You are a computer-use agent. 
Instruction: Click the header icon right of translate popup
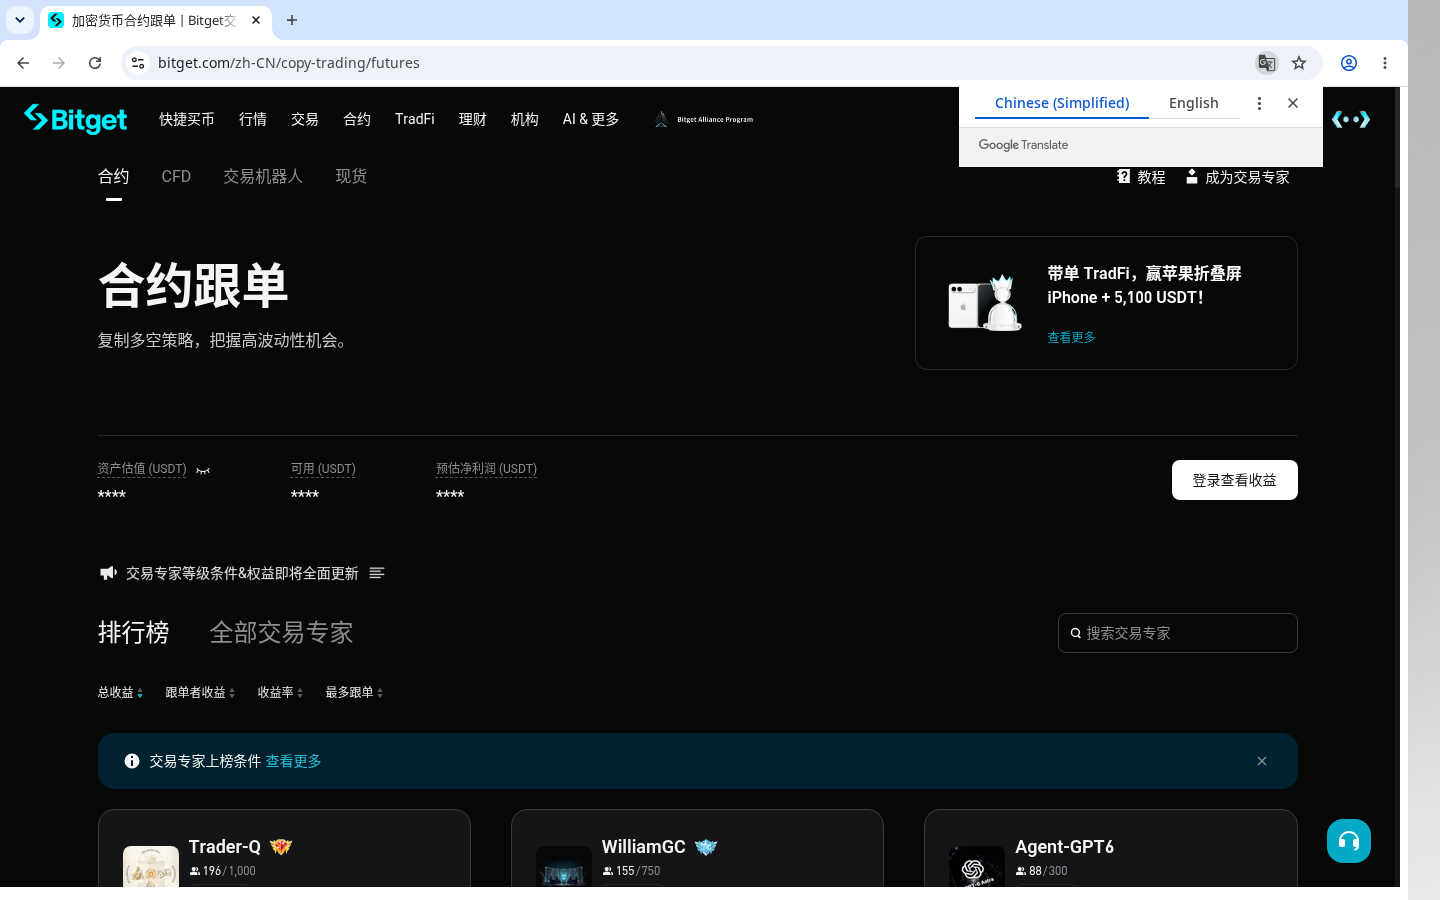(x=1351, y=119)
